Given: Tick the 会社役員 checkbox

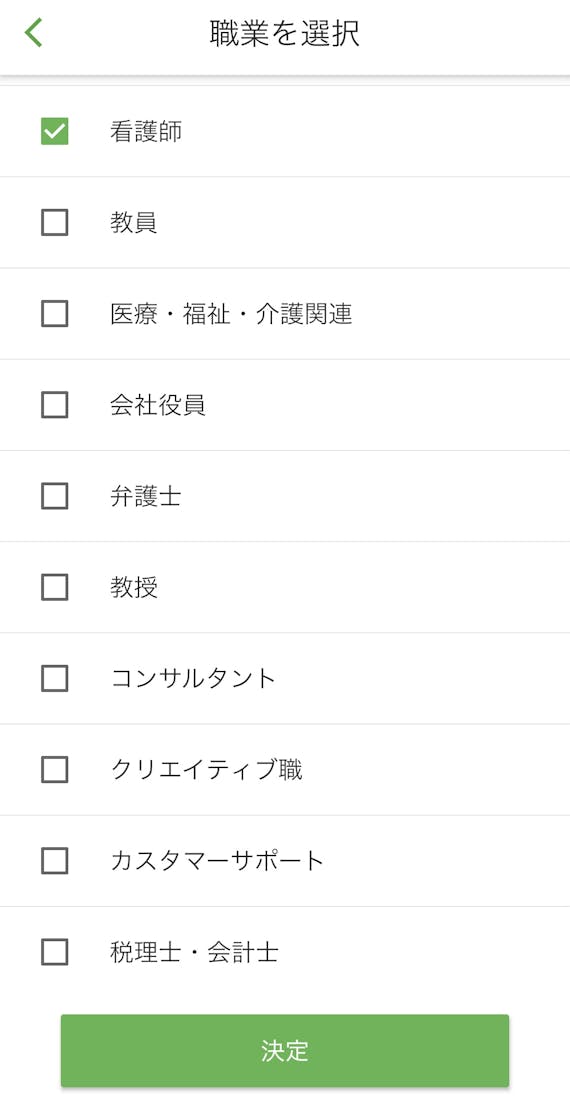Looking at the screenshot, I should tap(54, 405).
